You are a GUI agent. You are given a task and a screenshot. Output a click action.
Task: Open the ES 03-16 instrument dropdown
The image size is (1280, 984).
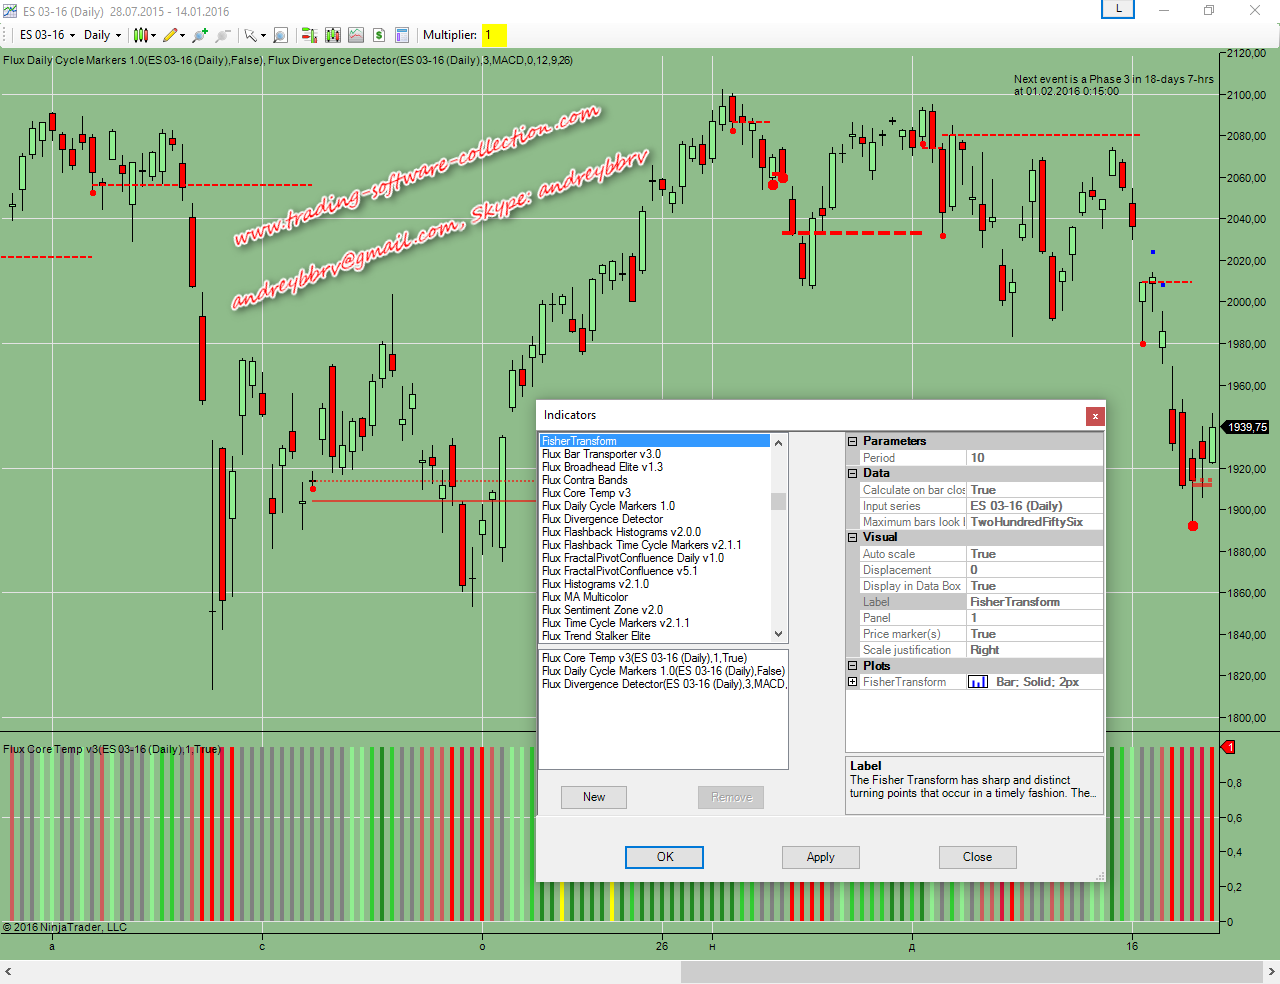coord(47,35)
